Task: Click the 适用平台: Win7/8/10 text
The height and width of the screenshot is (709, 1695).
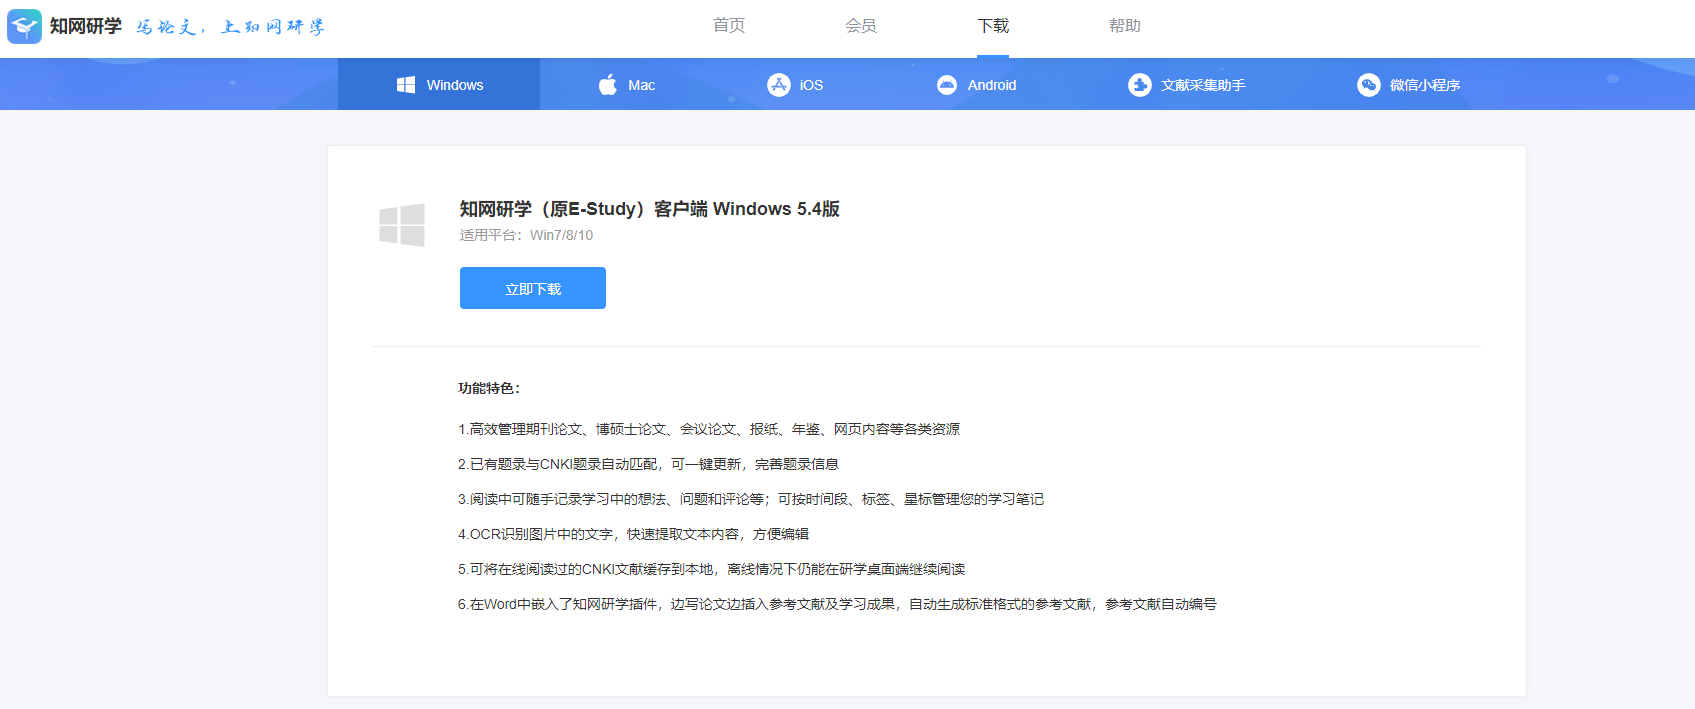Action: click(526, 235)
